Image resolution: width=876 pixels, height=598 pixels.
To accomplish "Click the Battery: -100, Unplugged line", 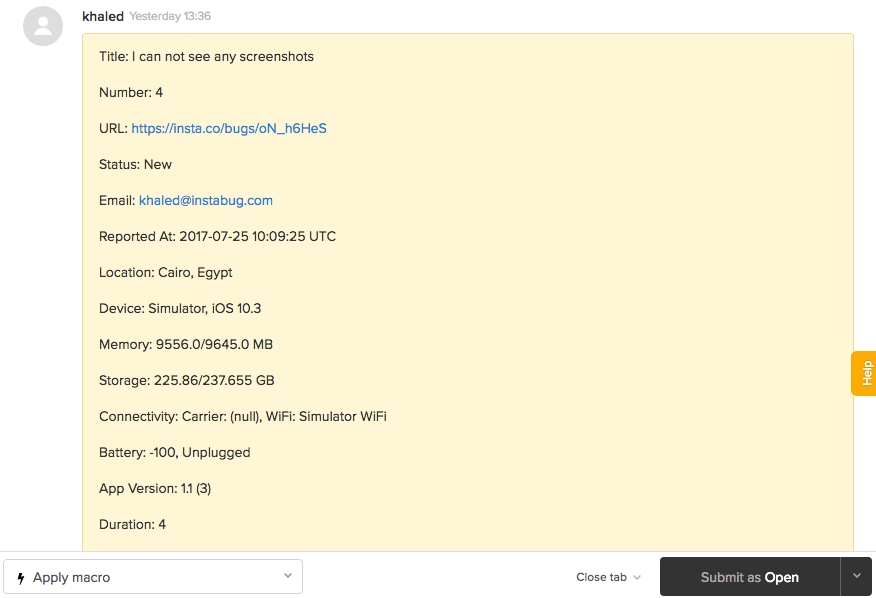I will (174, 452).
